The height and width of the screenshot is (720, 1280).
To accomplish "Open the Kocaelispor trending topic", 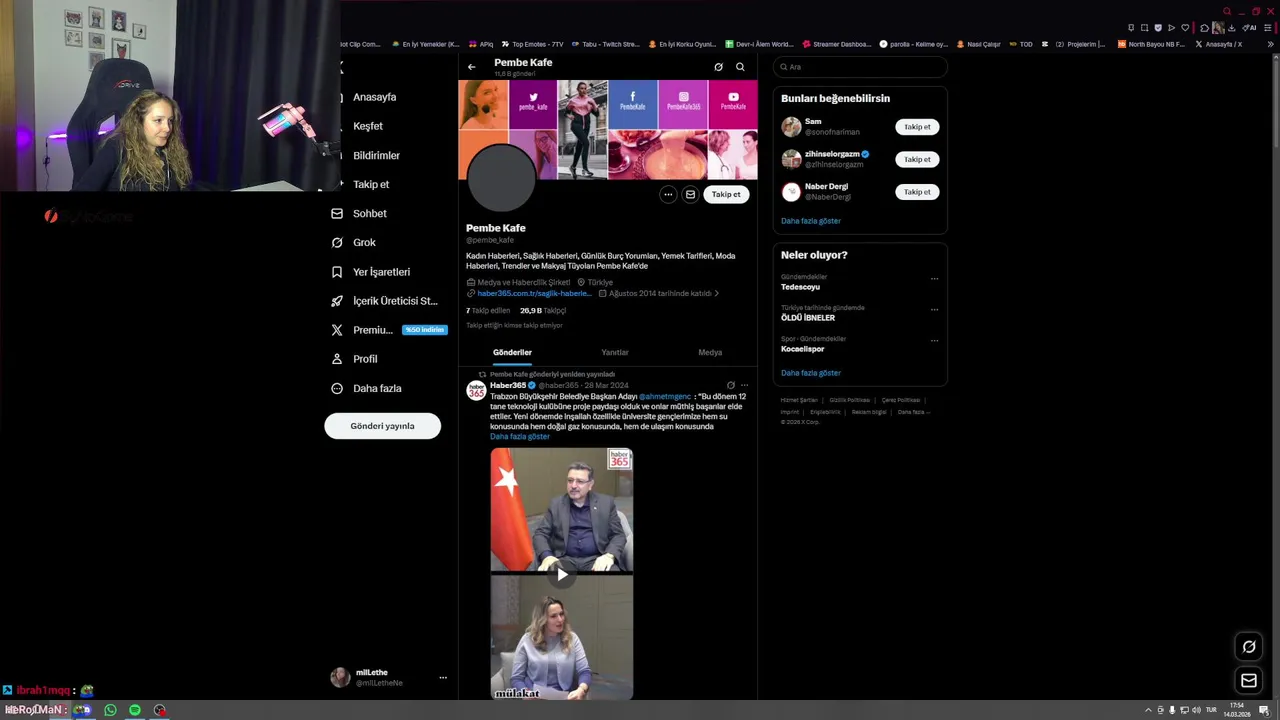I will [803, 349].
